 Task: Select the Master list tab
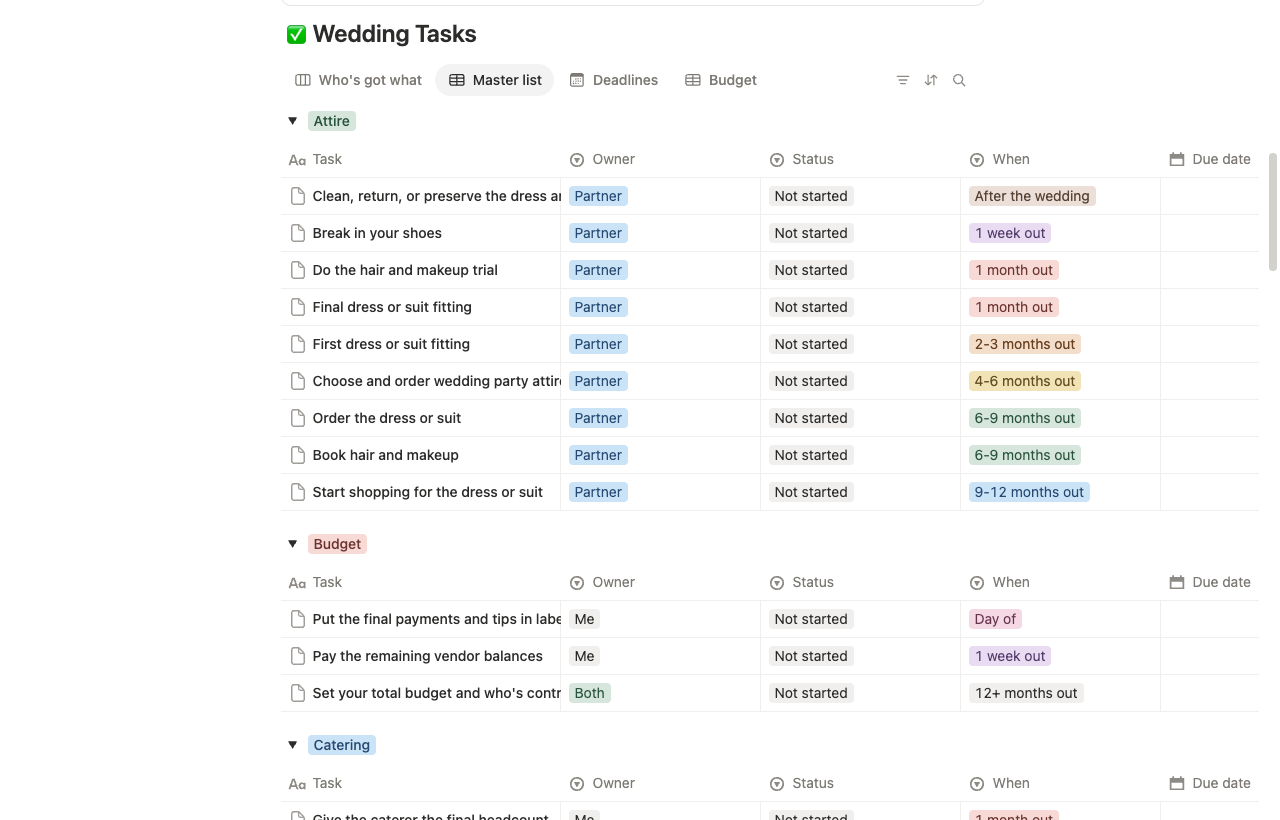[x=495, y=80]
